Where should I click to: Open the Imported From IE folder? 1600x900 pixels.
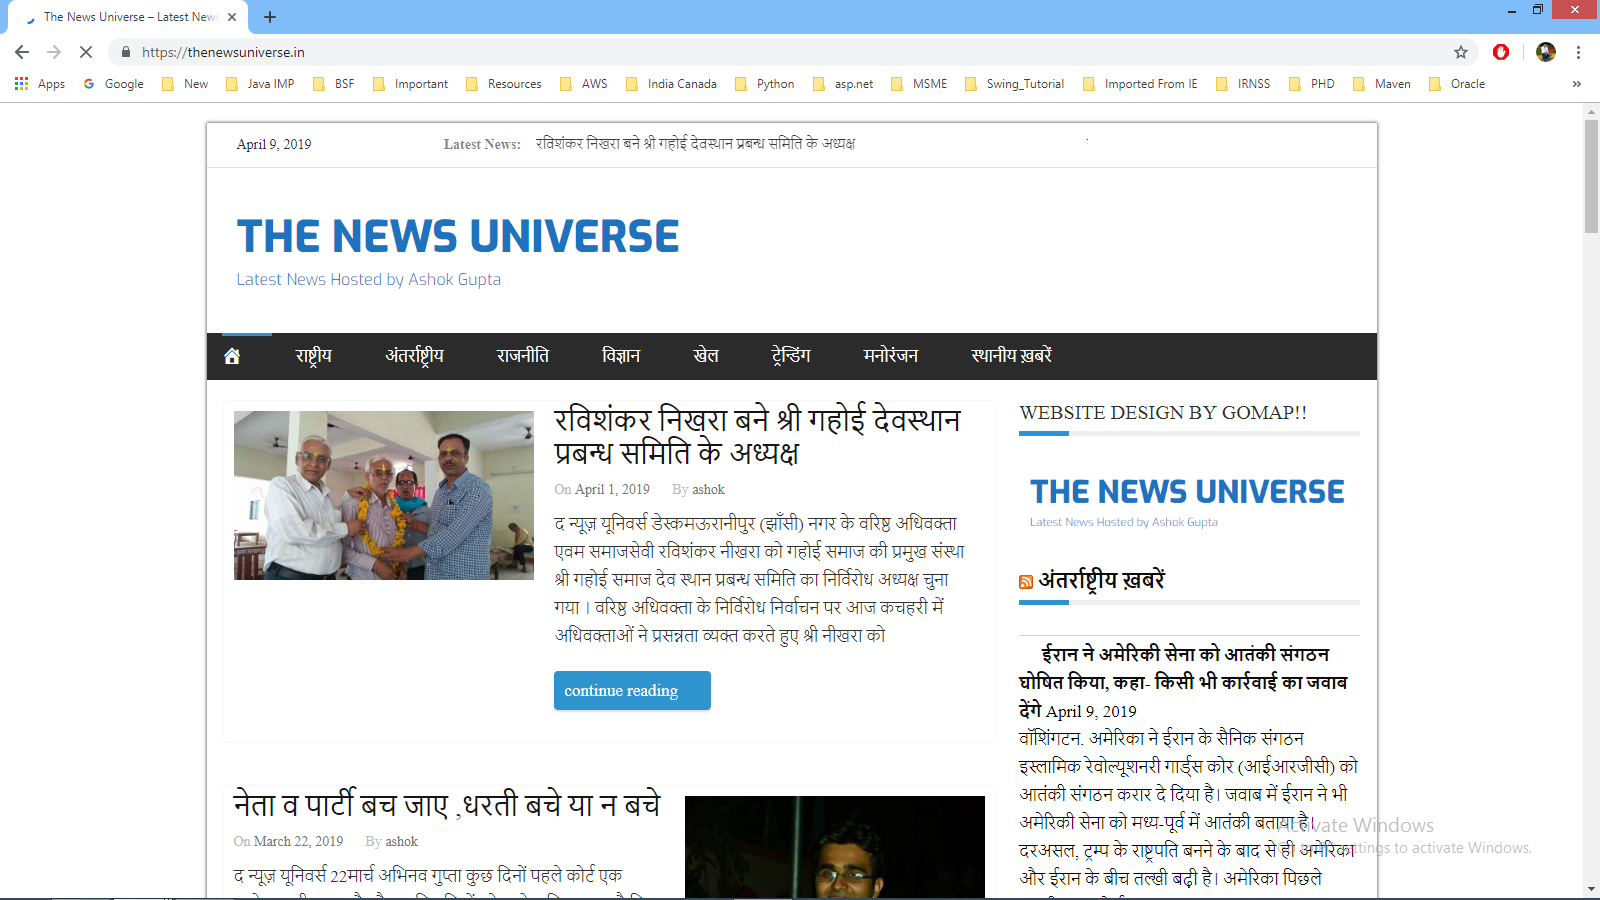(1140, 84)
